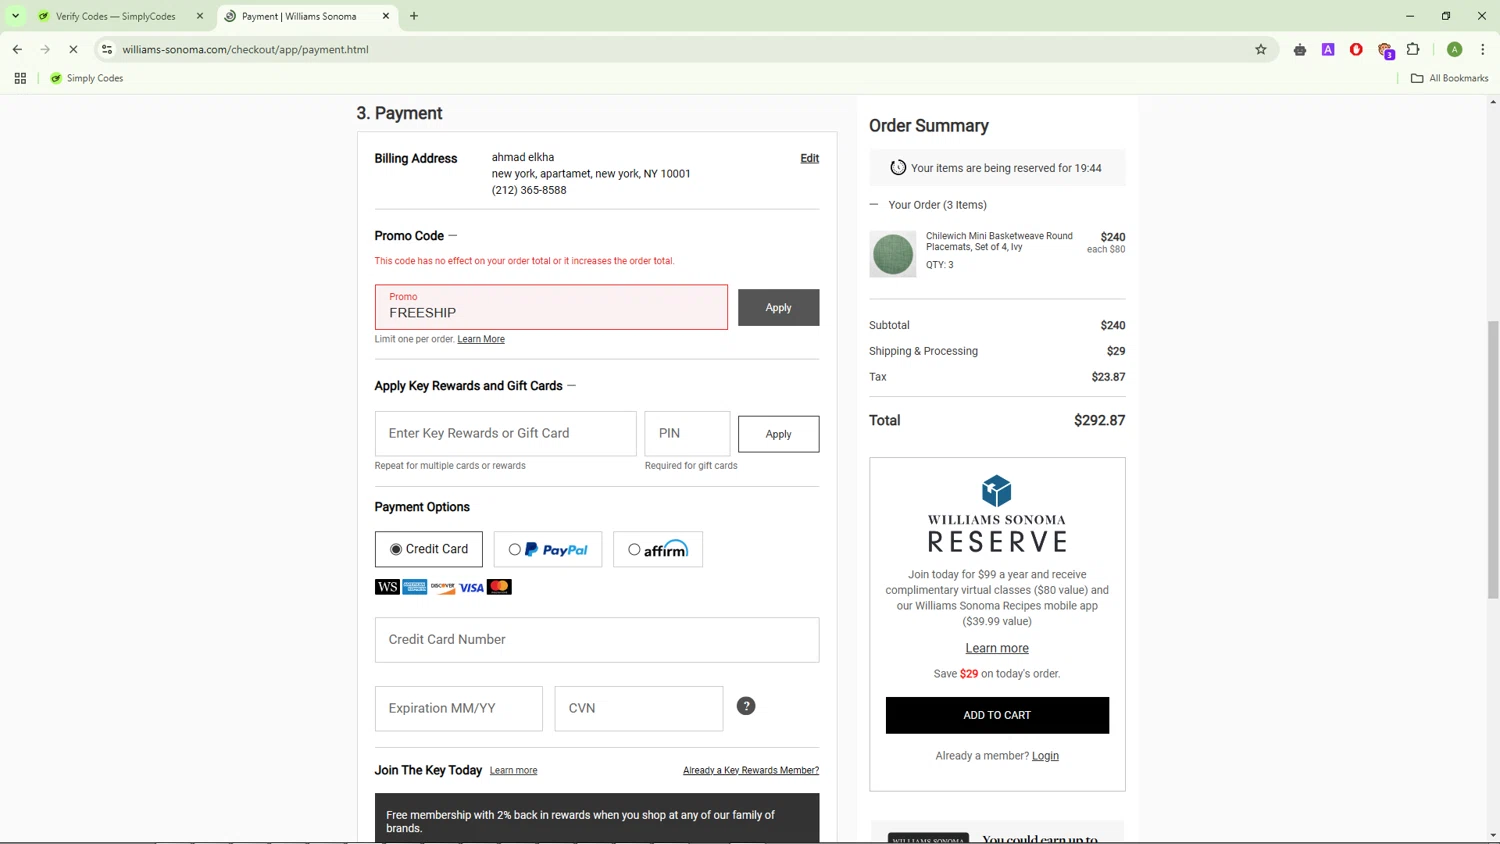Click the Williams Sonoma Reserve box logo
The height and width of the screenshot is (844, 1500).
pos(997,491)
